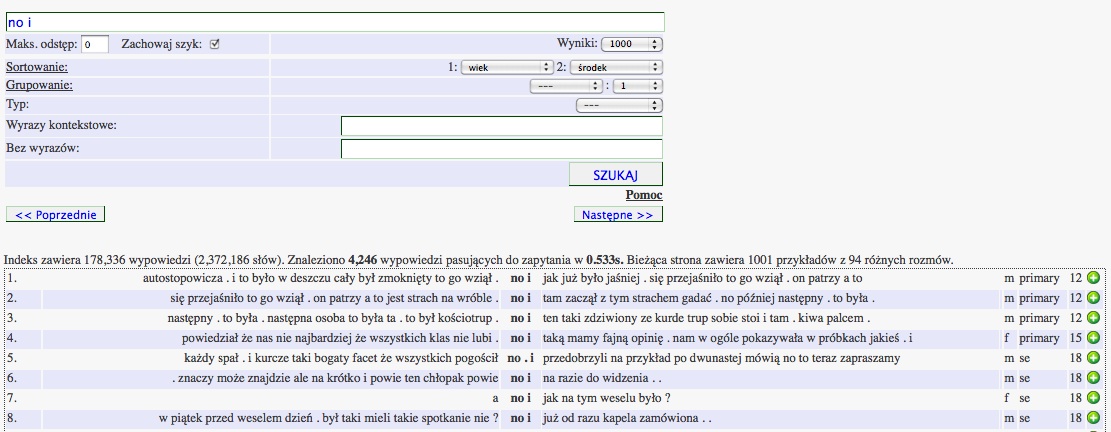Click the green plus icon on row 1
Image resolution: width=1111 pixels, height=432 pixels.
click(1093, 278)
